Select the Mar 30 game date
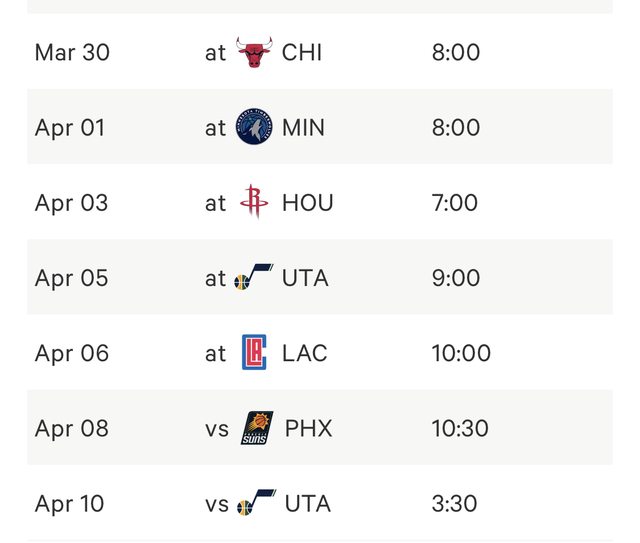Image resolution: width=640 pixels, height=543 pixels. point(72,53)
